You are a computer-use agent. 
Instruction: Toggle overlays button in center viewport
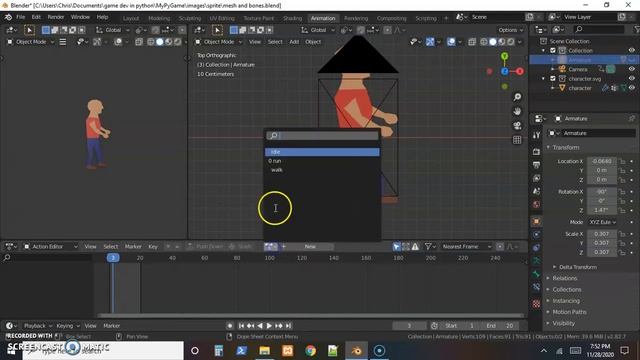pyautogui.click(x=451, y=42)
